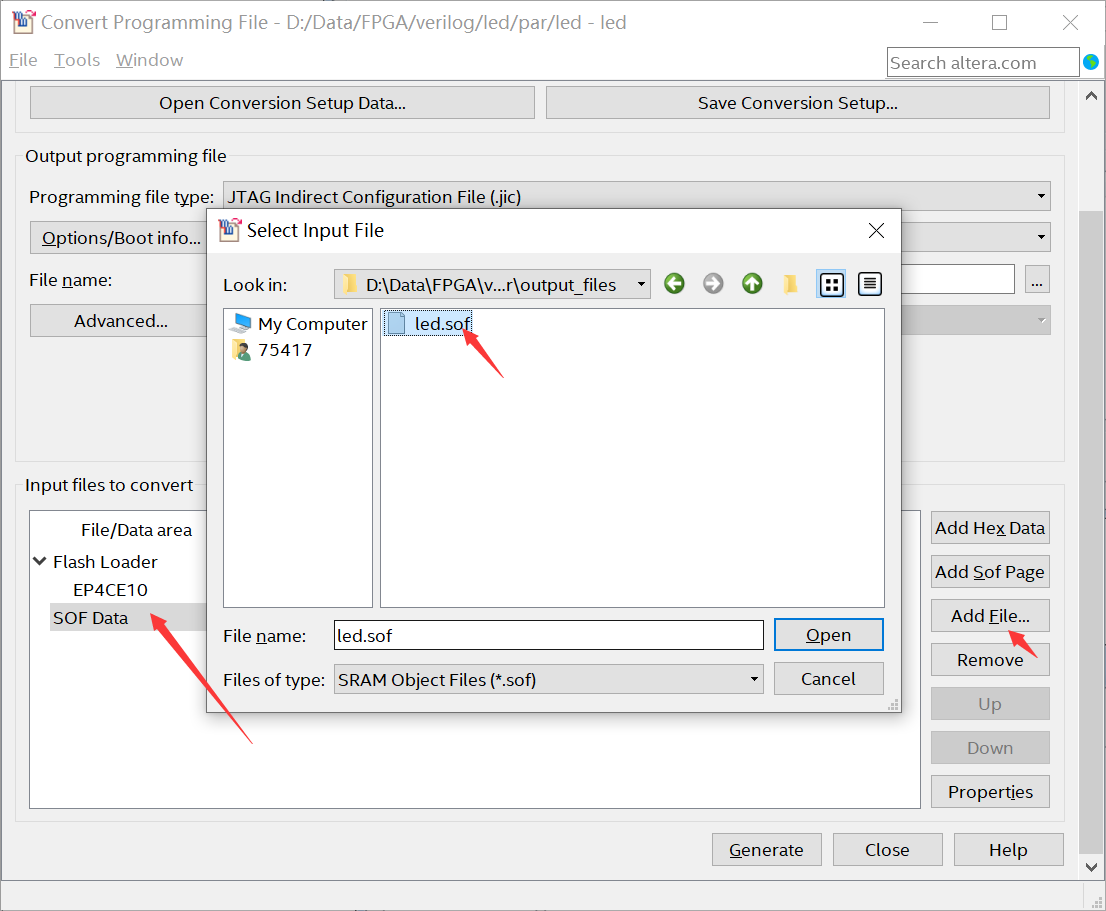Select EP4CE10 under Flash Loader
Image resolution: width=1106 pixels, height=911 pixels.
tap(111, 590)
